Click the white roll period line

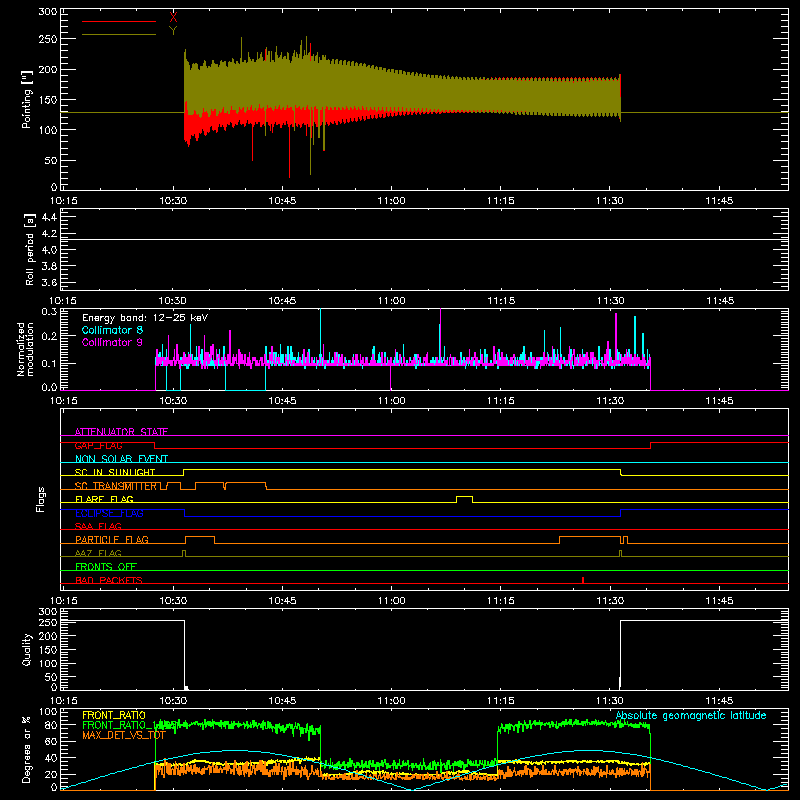click(424, 239)
